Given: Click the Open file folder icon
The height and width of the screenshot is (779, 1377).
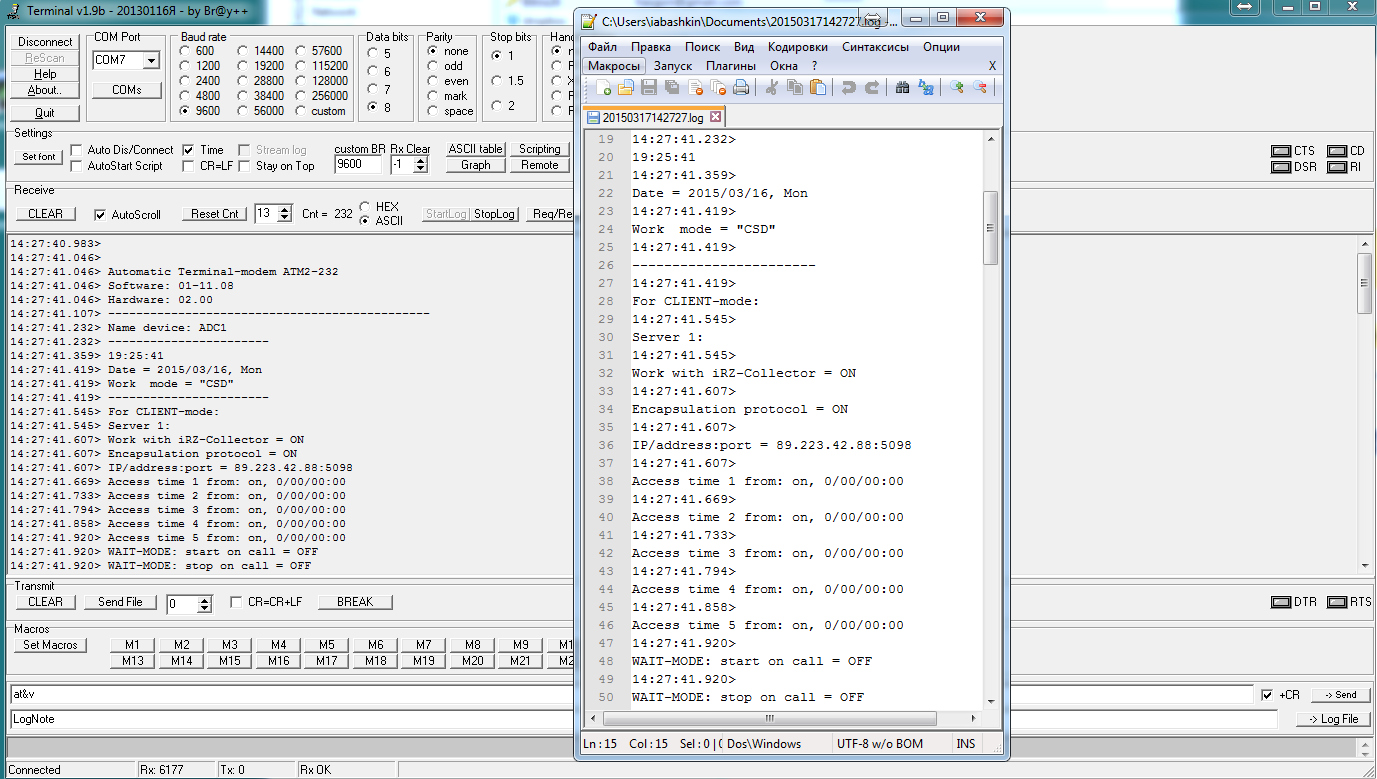Looking at the screenshot, I should click(x=626, y=88).
